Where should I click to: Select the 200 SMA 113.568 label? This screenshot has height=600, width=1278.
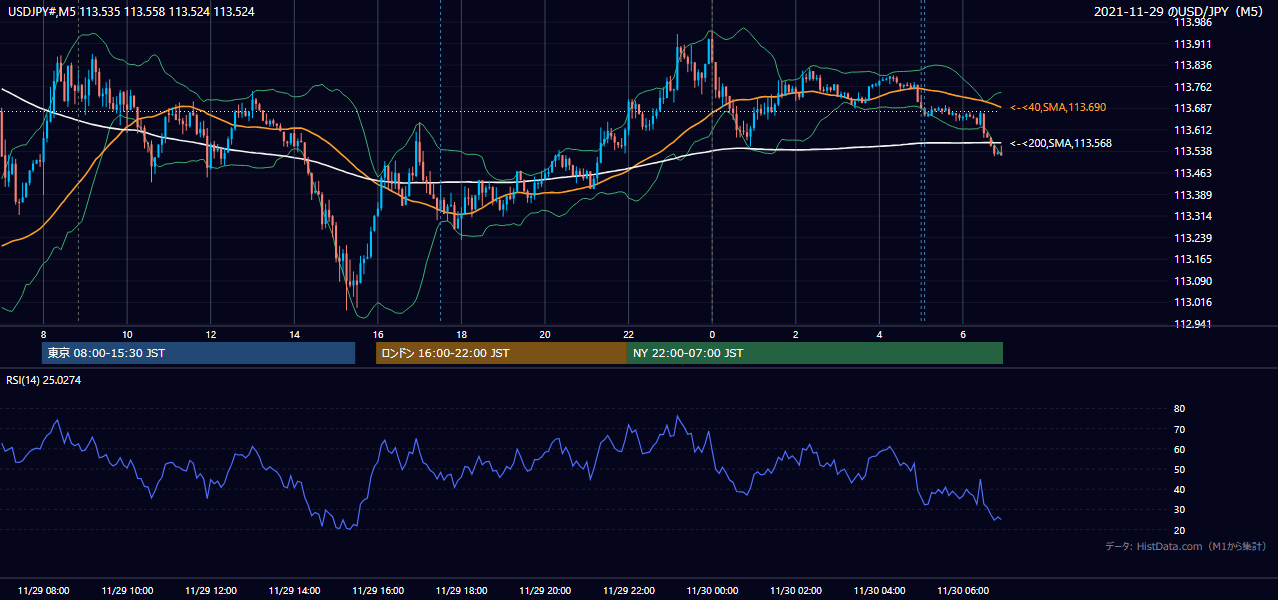click(1061, 144)
